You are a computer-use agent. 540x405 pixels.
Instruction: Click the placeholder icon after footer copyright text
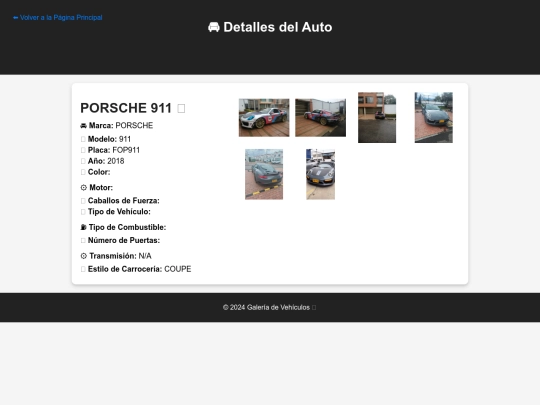pos(314,308)
